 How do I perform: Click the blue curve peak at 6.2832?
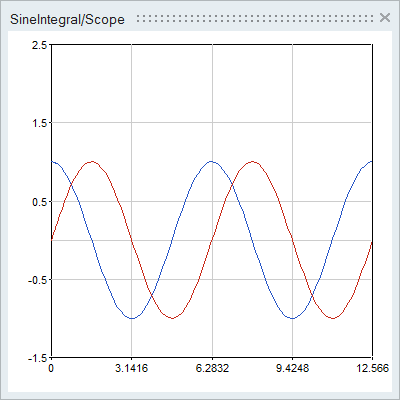click(x=212, y=162)
